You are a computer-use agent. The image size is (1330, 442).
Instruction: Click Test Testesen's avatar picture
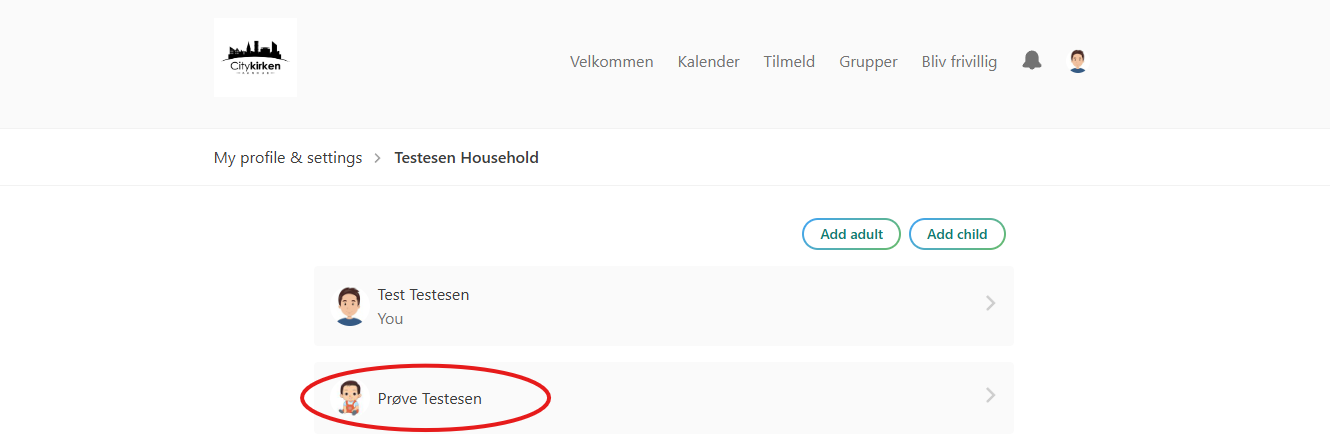(x=350, y=305)
